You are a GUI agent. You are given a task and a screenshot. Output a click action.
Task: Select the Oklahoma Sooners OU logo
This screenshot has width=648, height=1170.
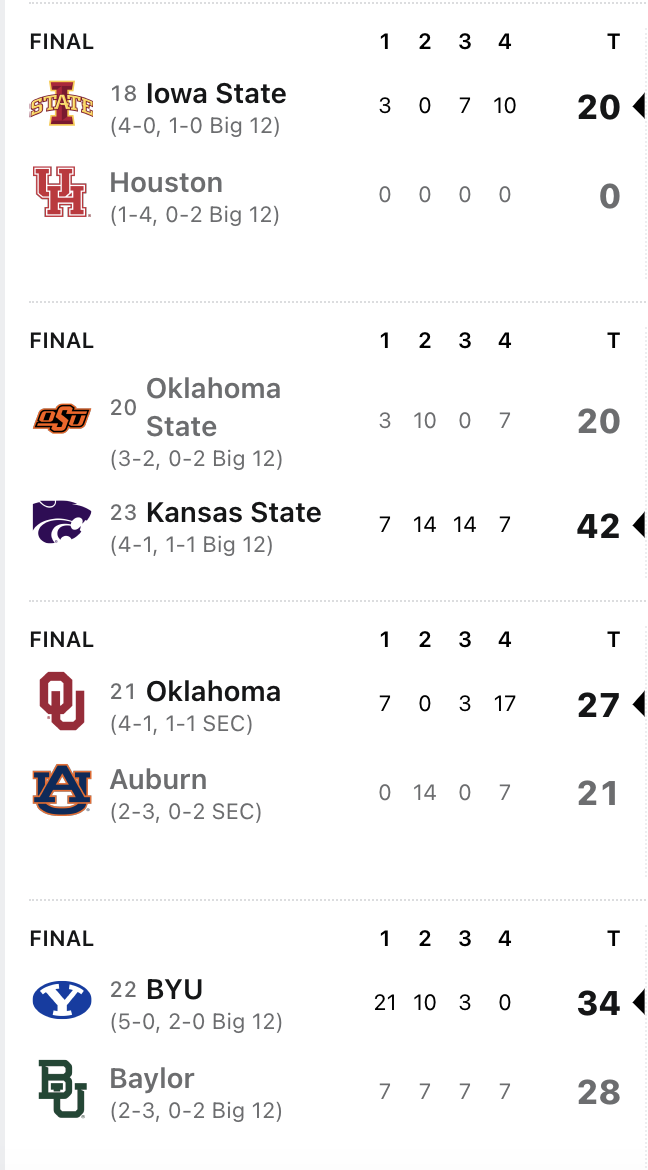61,701
